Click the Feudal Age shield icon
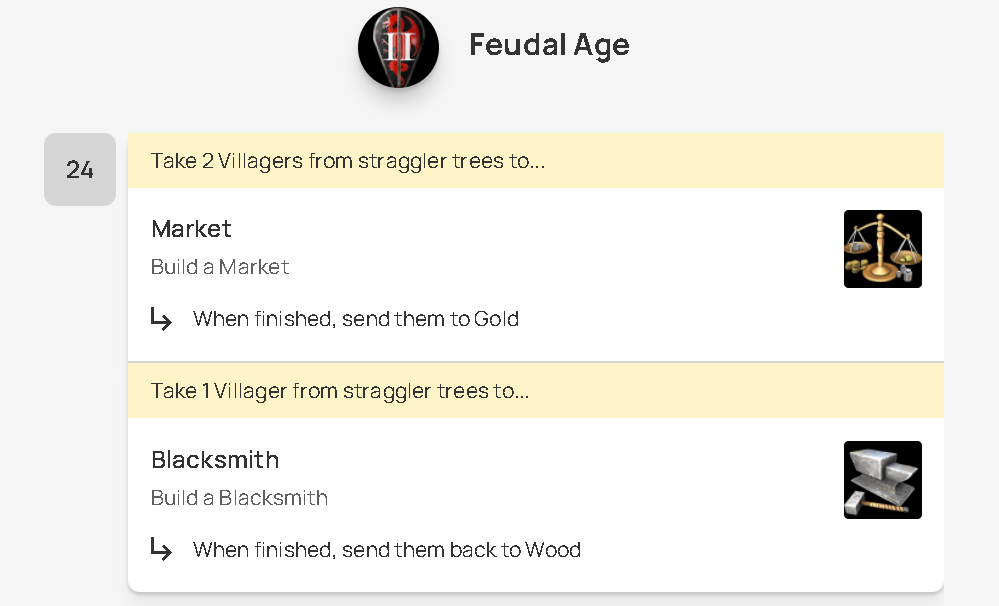This screenshot has height=606, width=999. pos(398,47)
